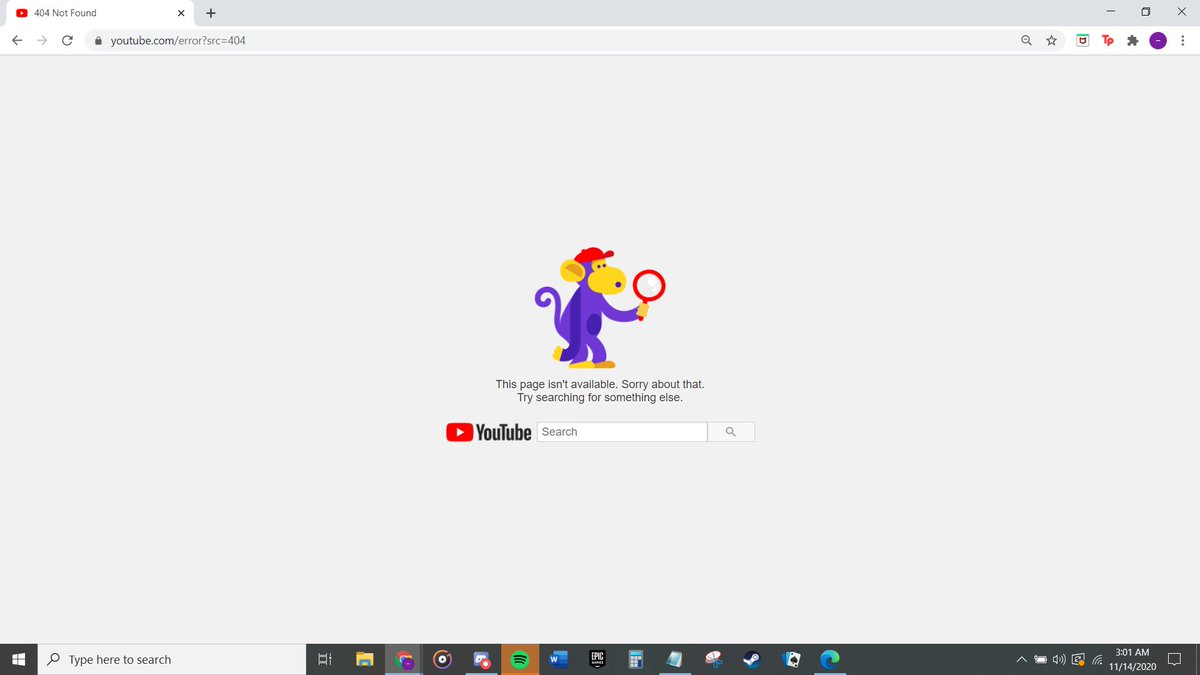Click the "This page isn't available" message
Screen dimensions: 1200x675
pos(599,384)
